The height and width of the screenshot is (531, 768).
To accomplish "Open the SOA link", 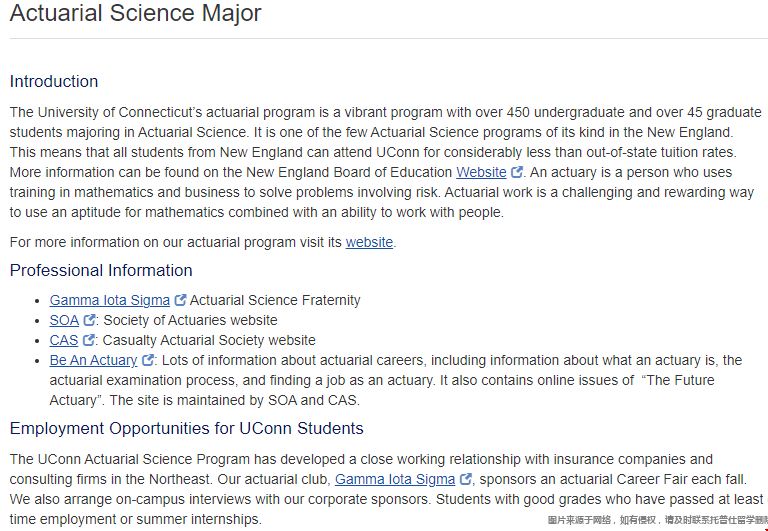I will click(64, 320).
